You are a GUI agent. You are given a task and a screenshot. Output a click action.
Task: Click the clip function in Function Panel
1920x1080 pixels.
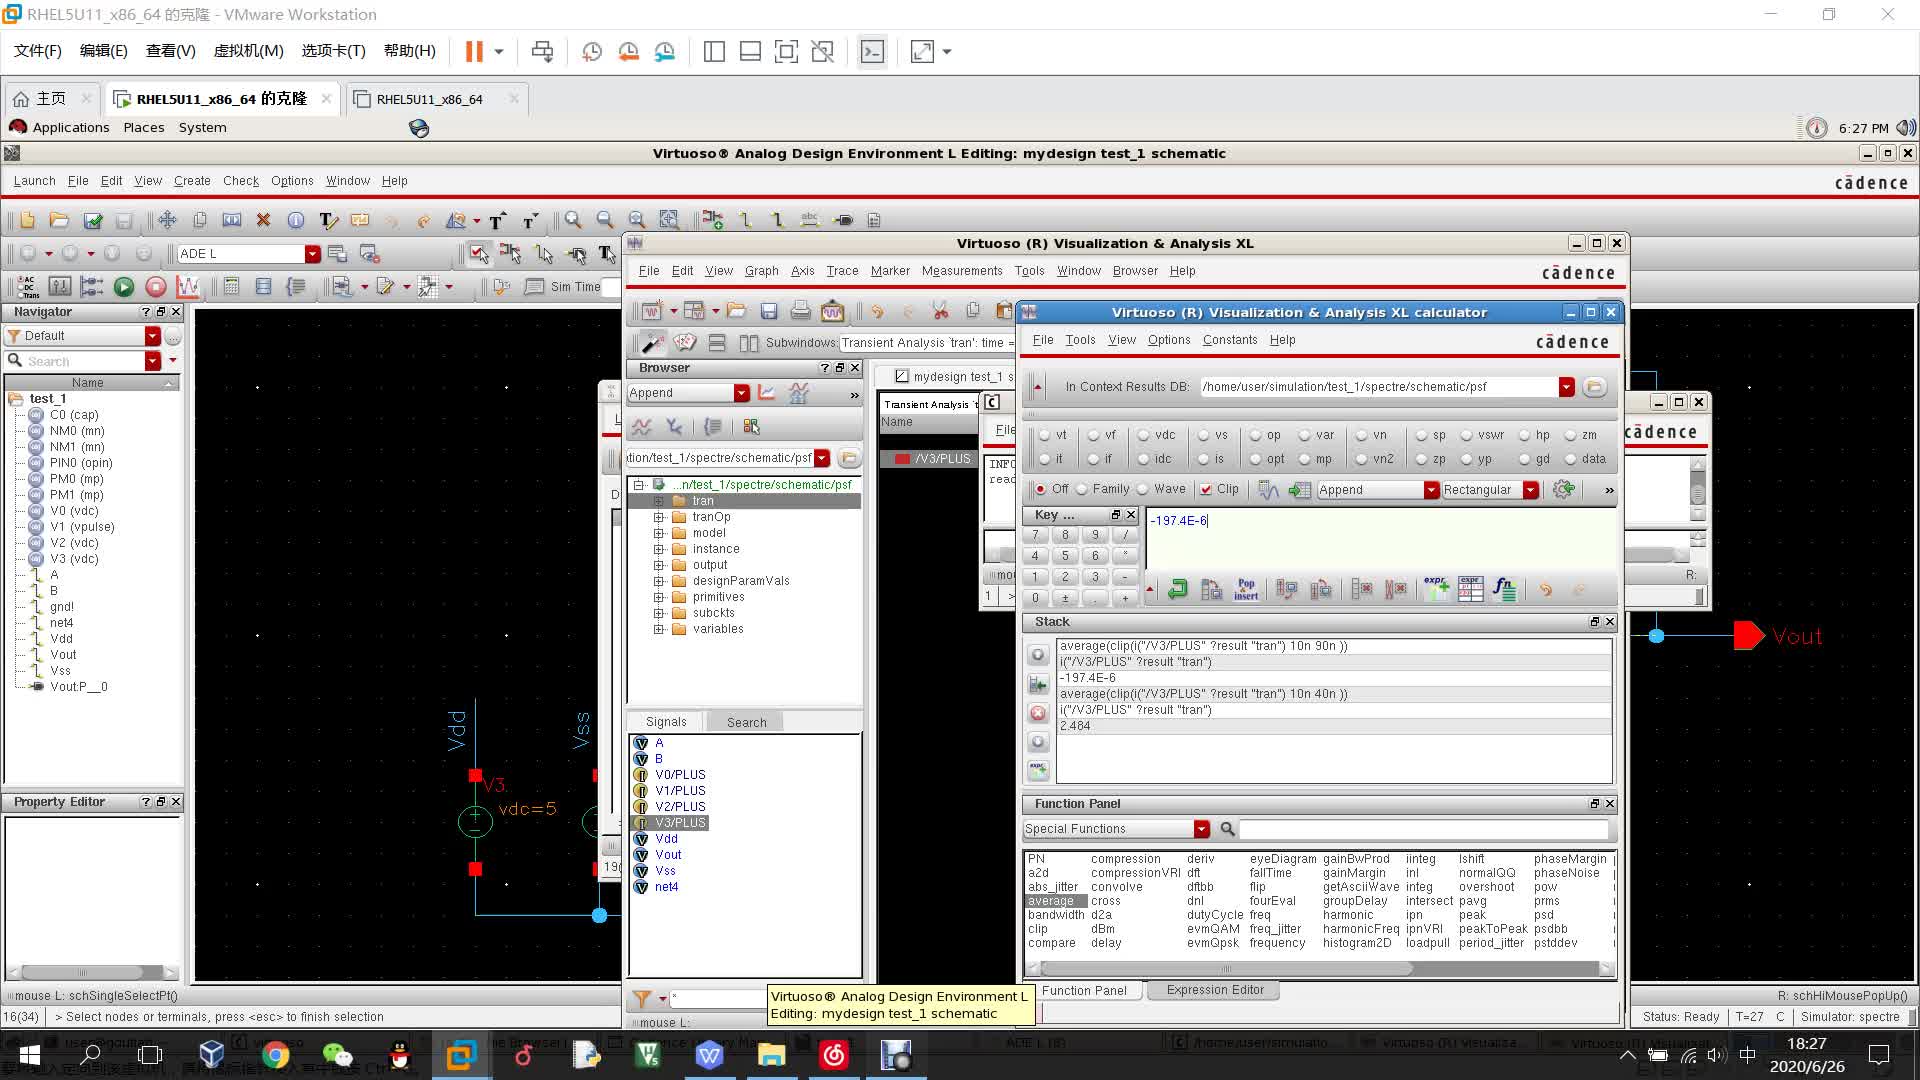pos(1037,929)
